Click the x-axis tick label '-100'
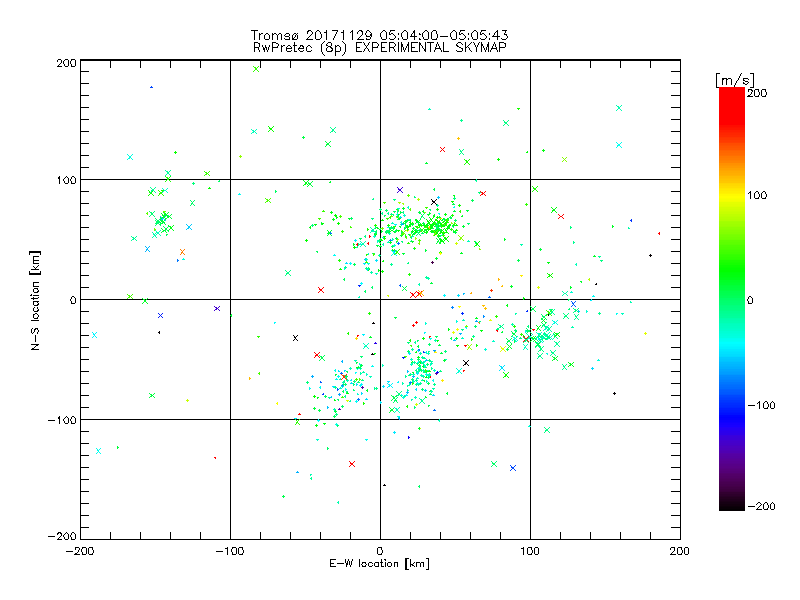 pos(230,552)
